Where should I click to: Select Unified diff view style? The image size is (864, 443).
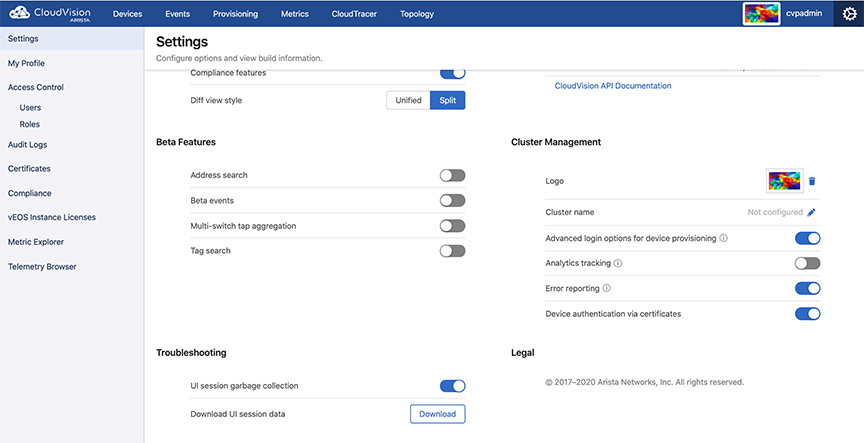point(408,100)
